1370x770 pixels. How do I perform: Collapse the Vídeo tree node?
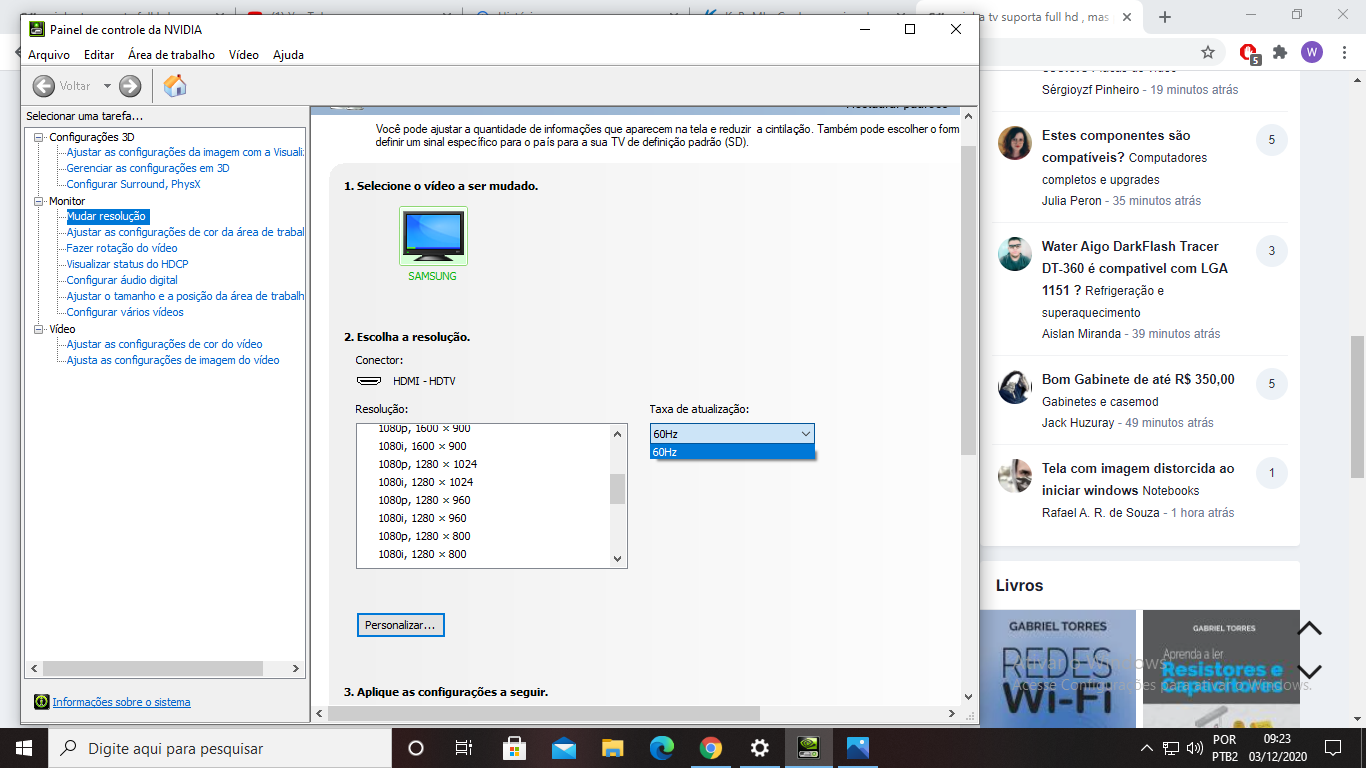[x=39, y=329]
